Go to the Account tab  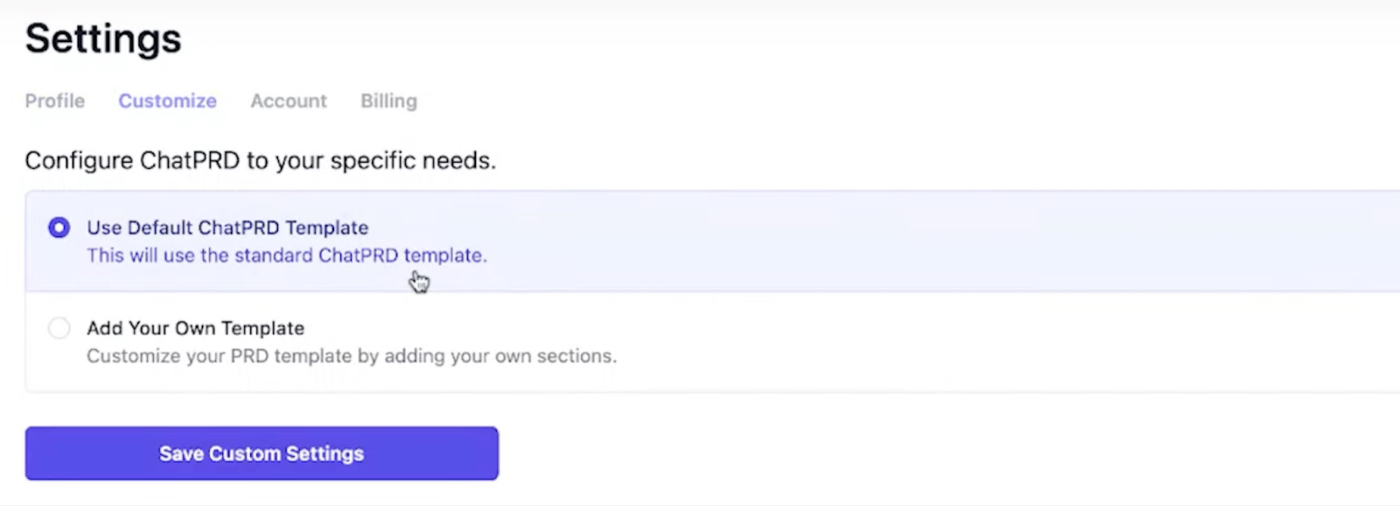point(288,101)
